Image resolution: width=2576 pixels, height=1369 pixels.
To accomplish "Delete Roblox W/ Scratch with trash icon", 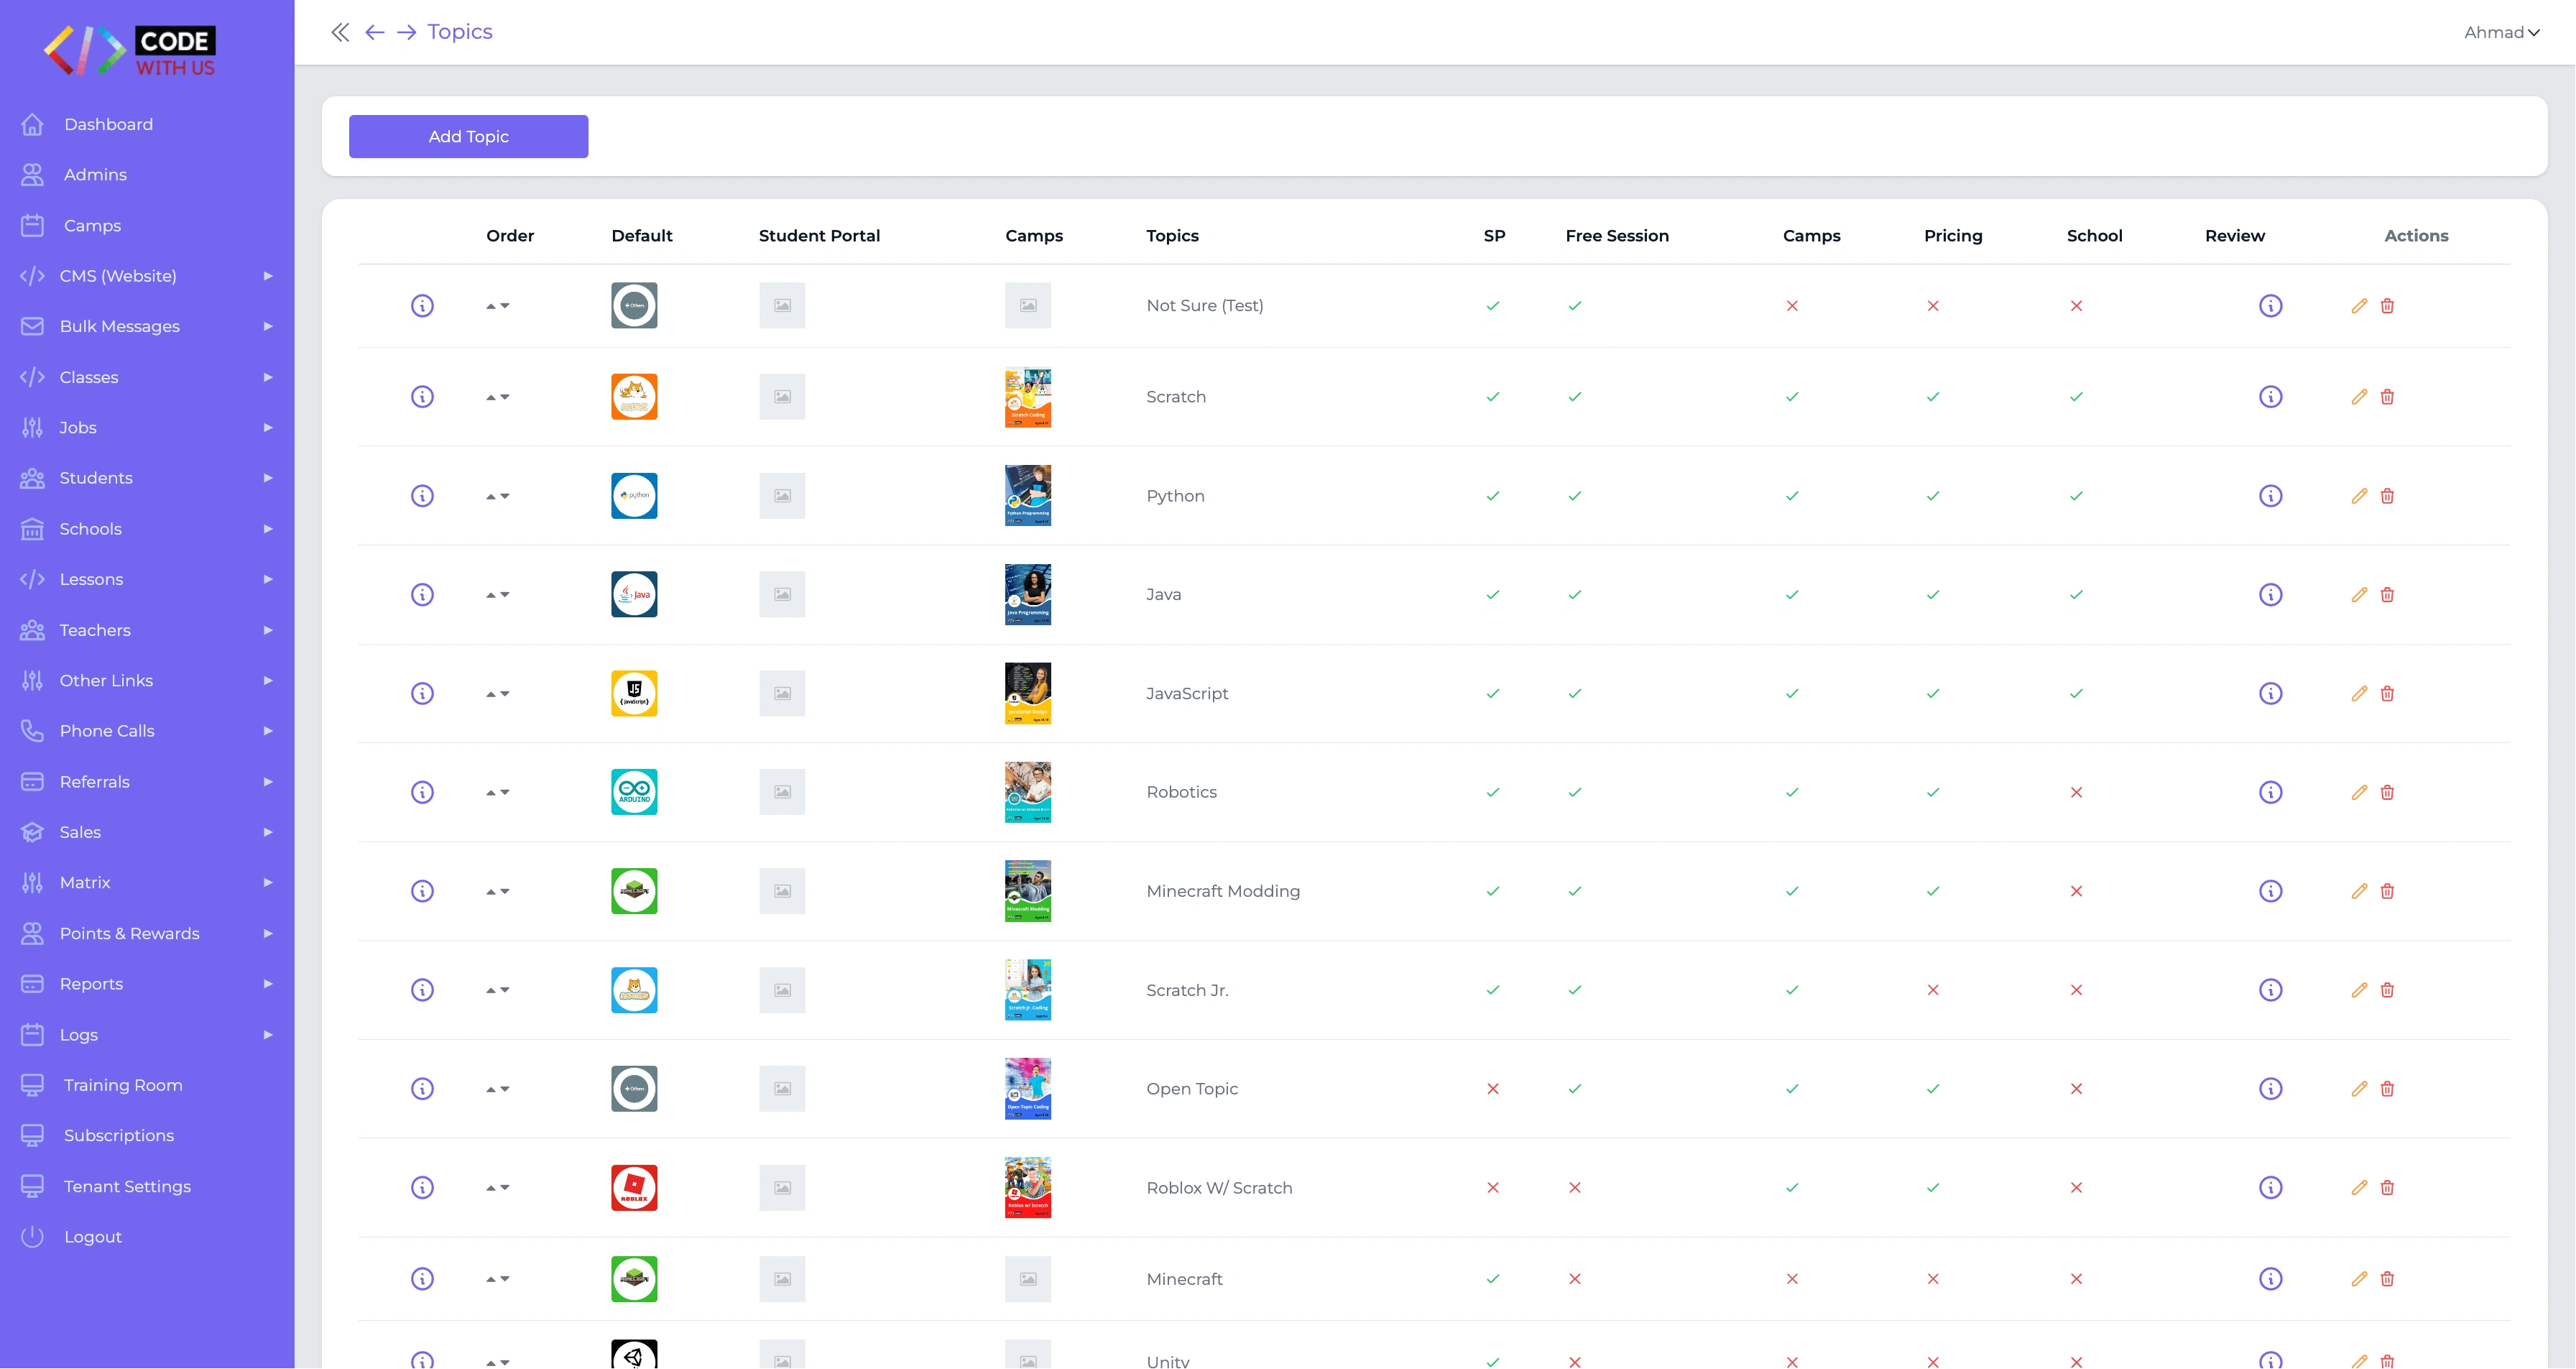I will [2387, 1188].
